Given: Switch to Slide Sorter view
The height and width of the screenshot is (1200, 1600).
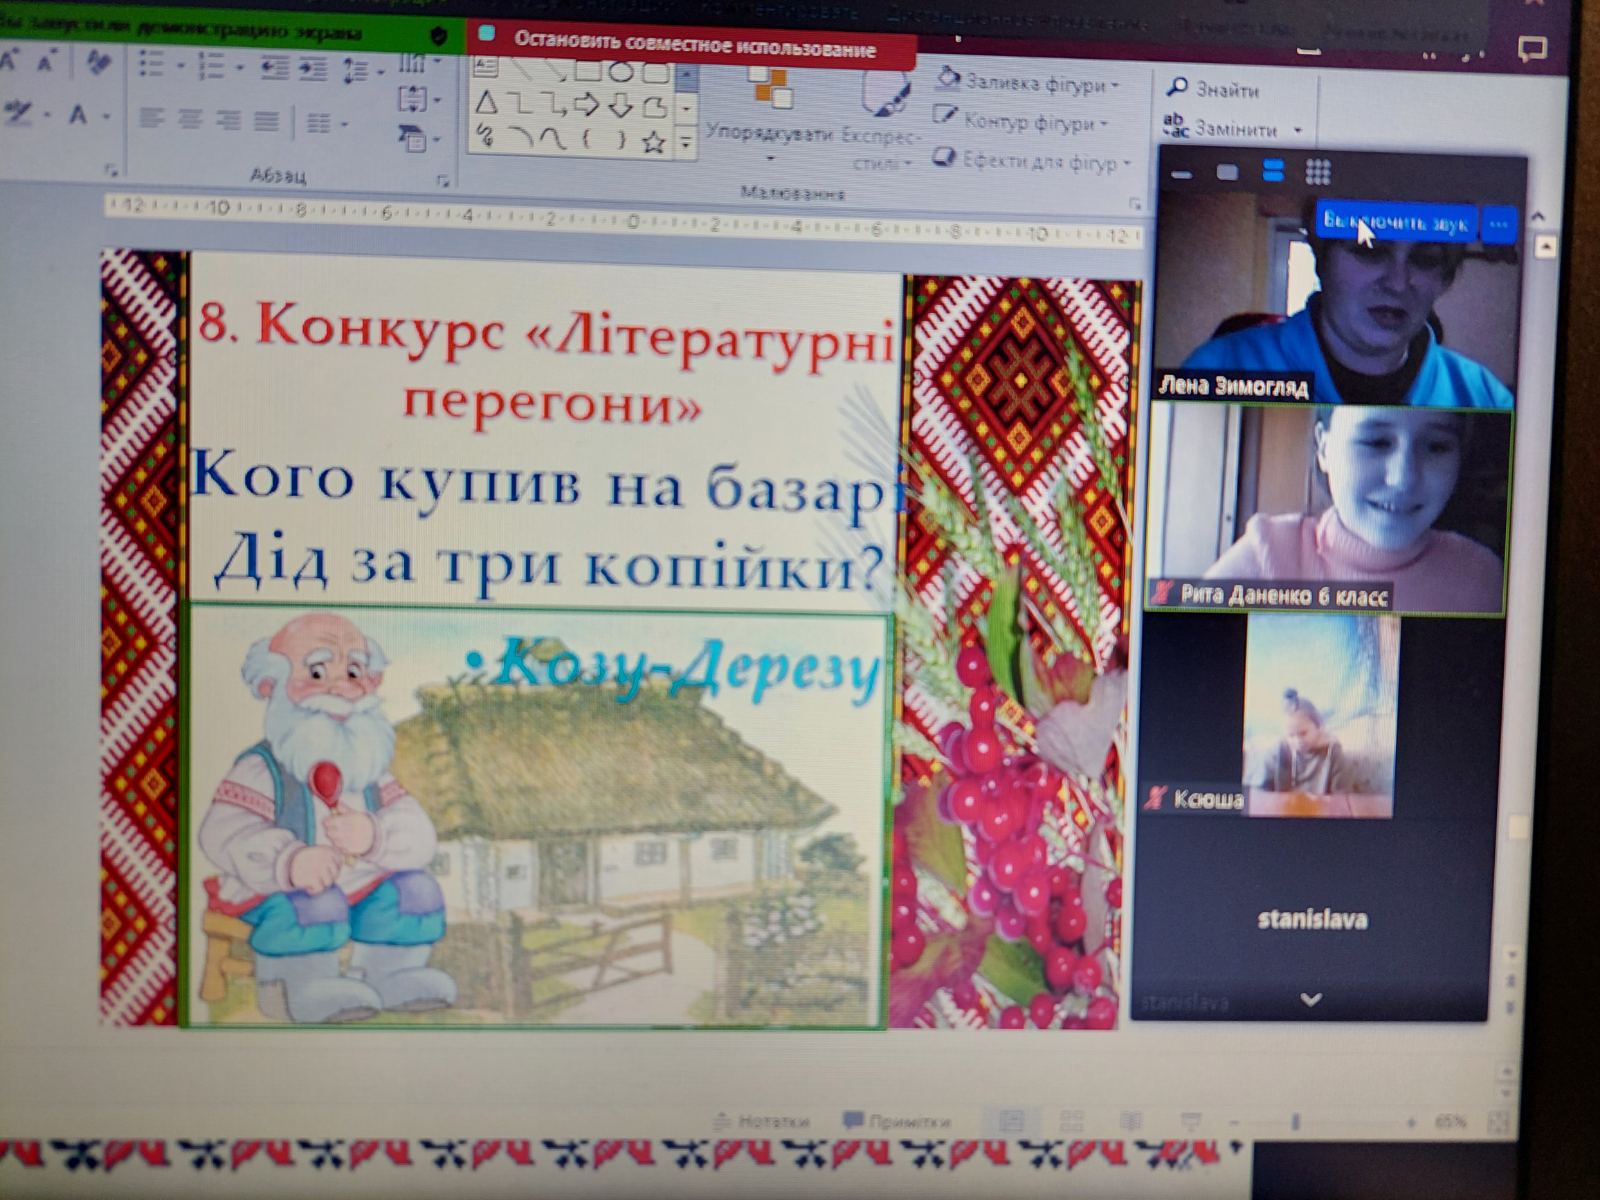Looking at the screenshot, I should [x=1072, y=1121].
